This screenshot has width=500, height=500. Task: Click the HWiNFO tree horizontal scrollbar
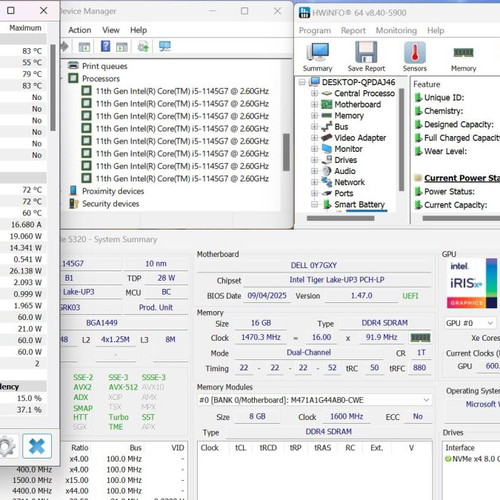click(340, 219)
